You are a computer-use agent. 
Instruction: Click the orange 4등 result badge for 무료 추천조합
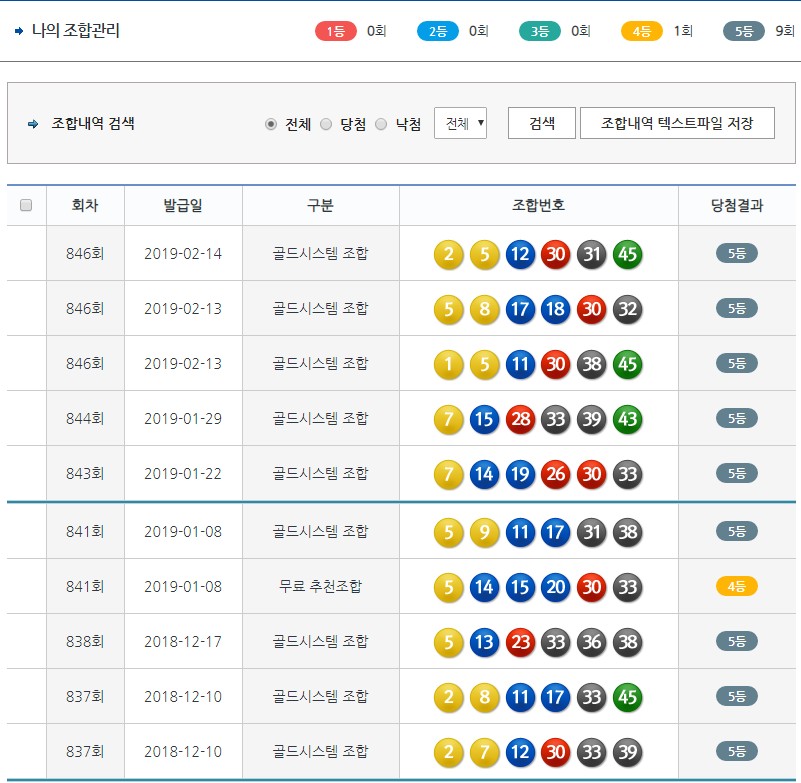(737, 586)
